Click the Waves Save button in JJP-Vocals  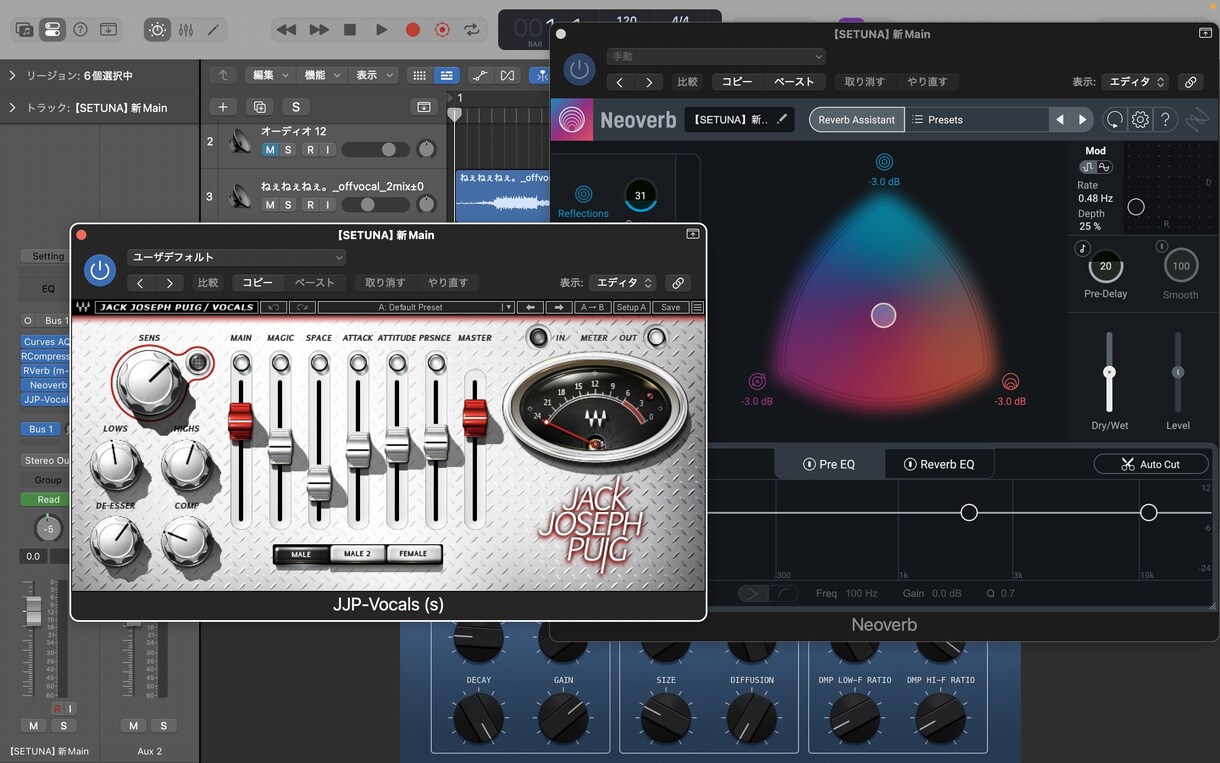(670, 308)
